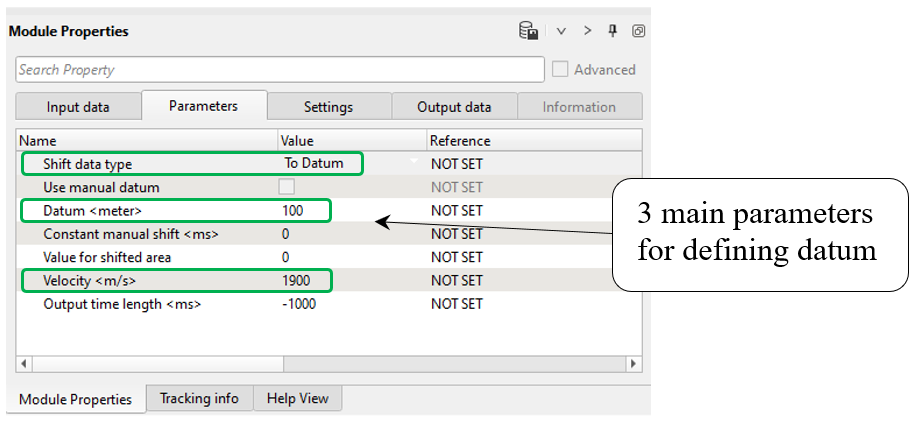Click the Reference column header

pos(534,141)
